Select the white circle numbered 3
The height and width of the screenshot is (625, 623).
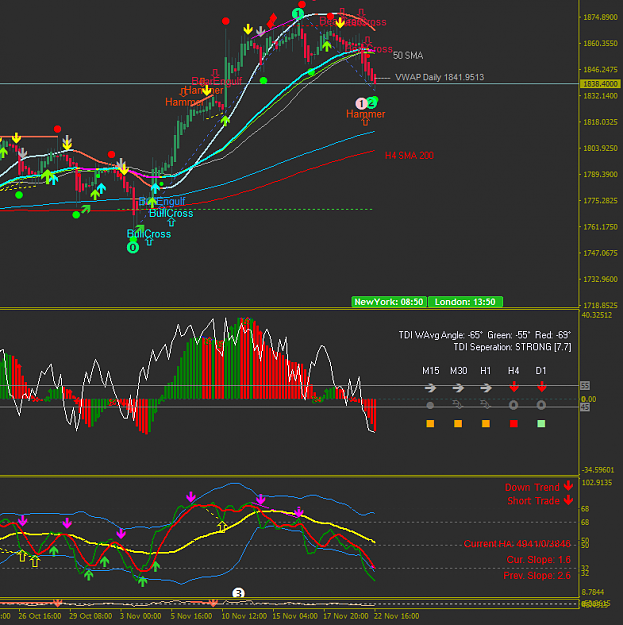point(238,594)
